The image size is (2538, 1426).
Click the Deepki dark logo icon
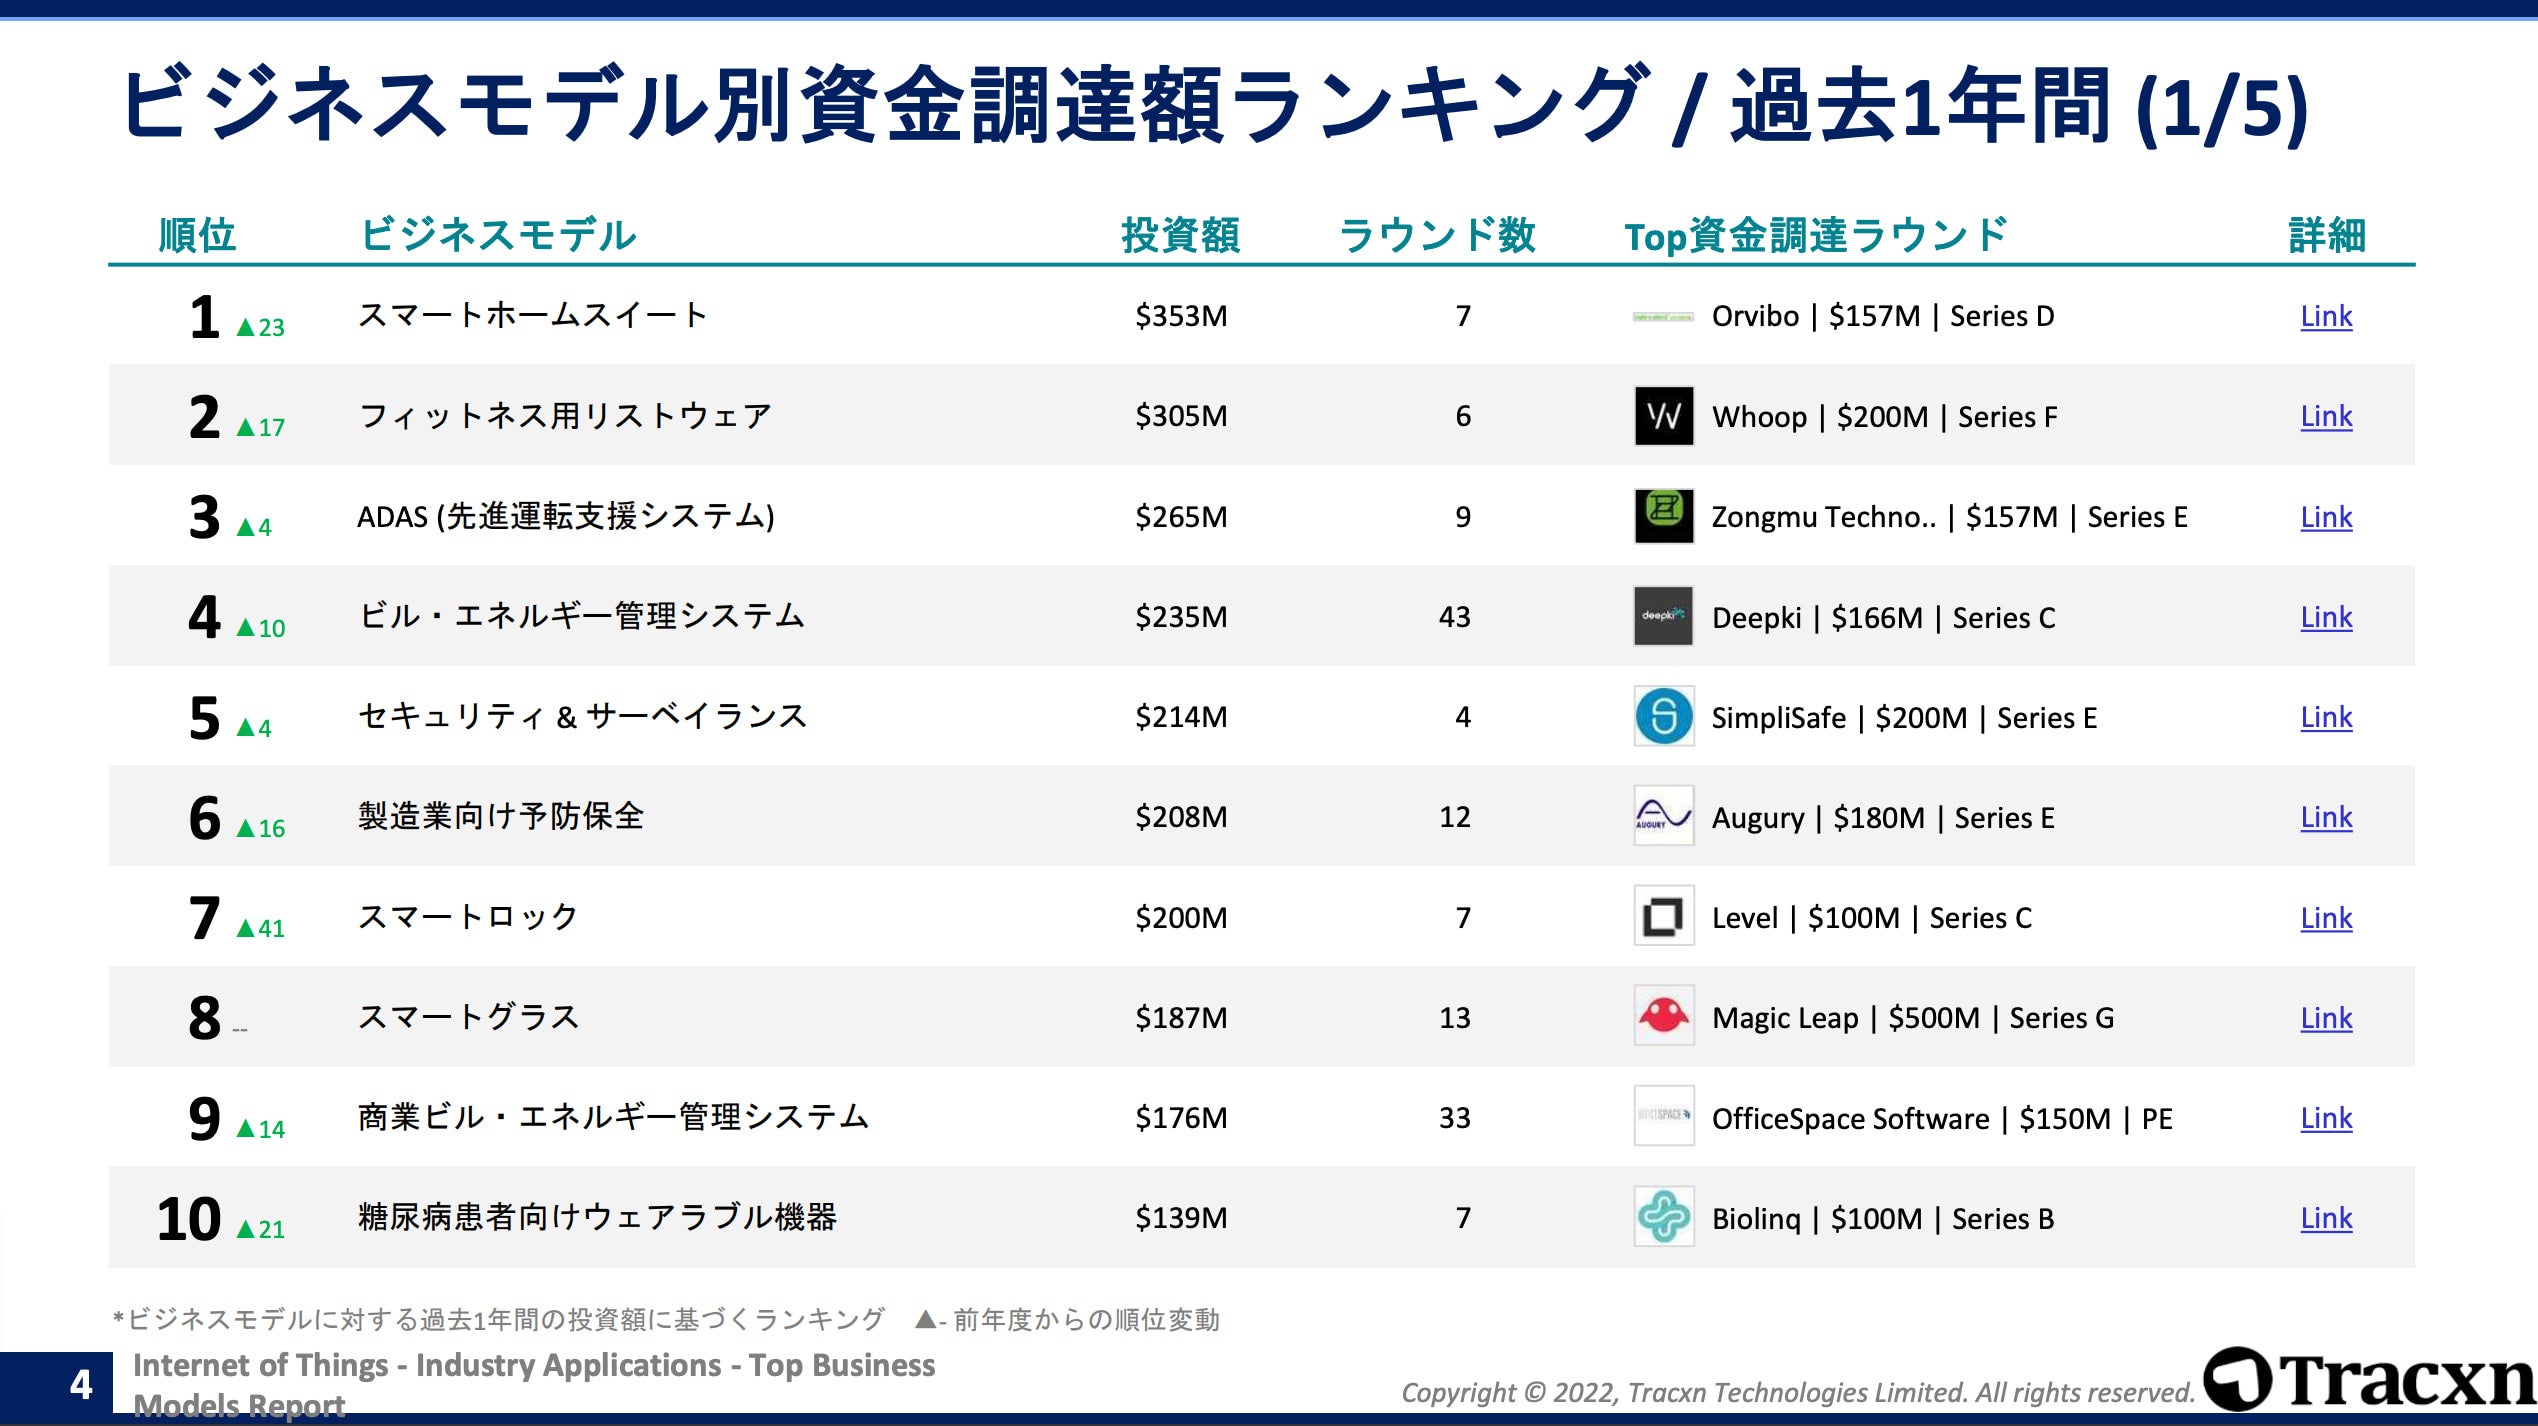[x=1663, y=616]
